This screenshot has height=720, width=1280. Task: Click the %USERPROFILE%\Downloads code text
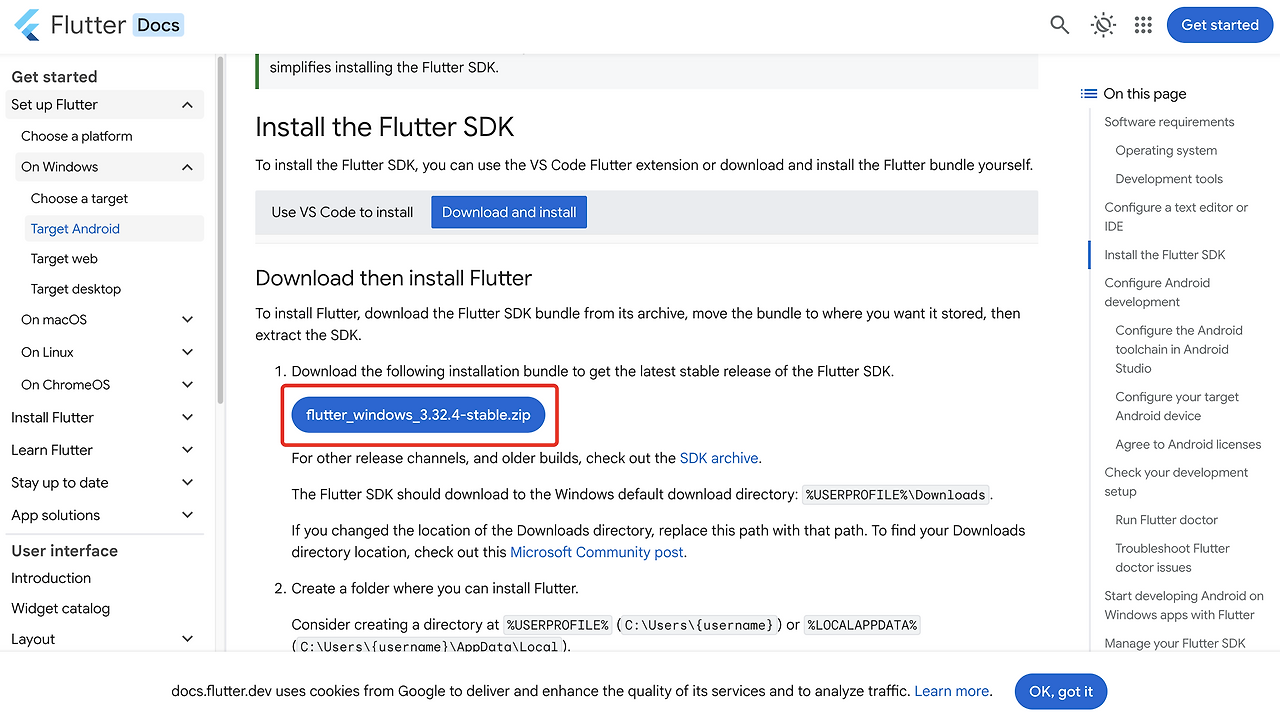pyautogui.click(x=897, y=495)
